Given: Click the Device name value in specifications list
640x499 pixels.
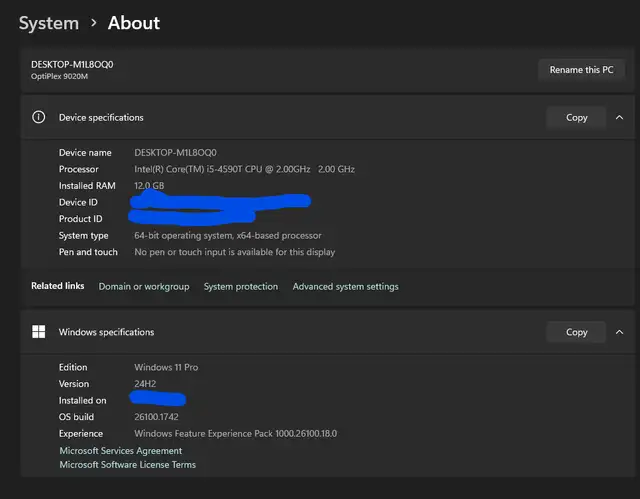Looking at the screenshot, I should (x=176, y=153).
